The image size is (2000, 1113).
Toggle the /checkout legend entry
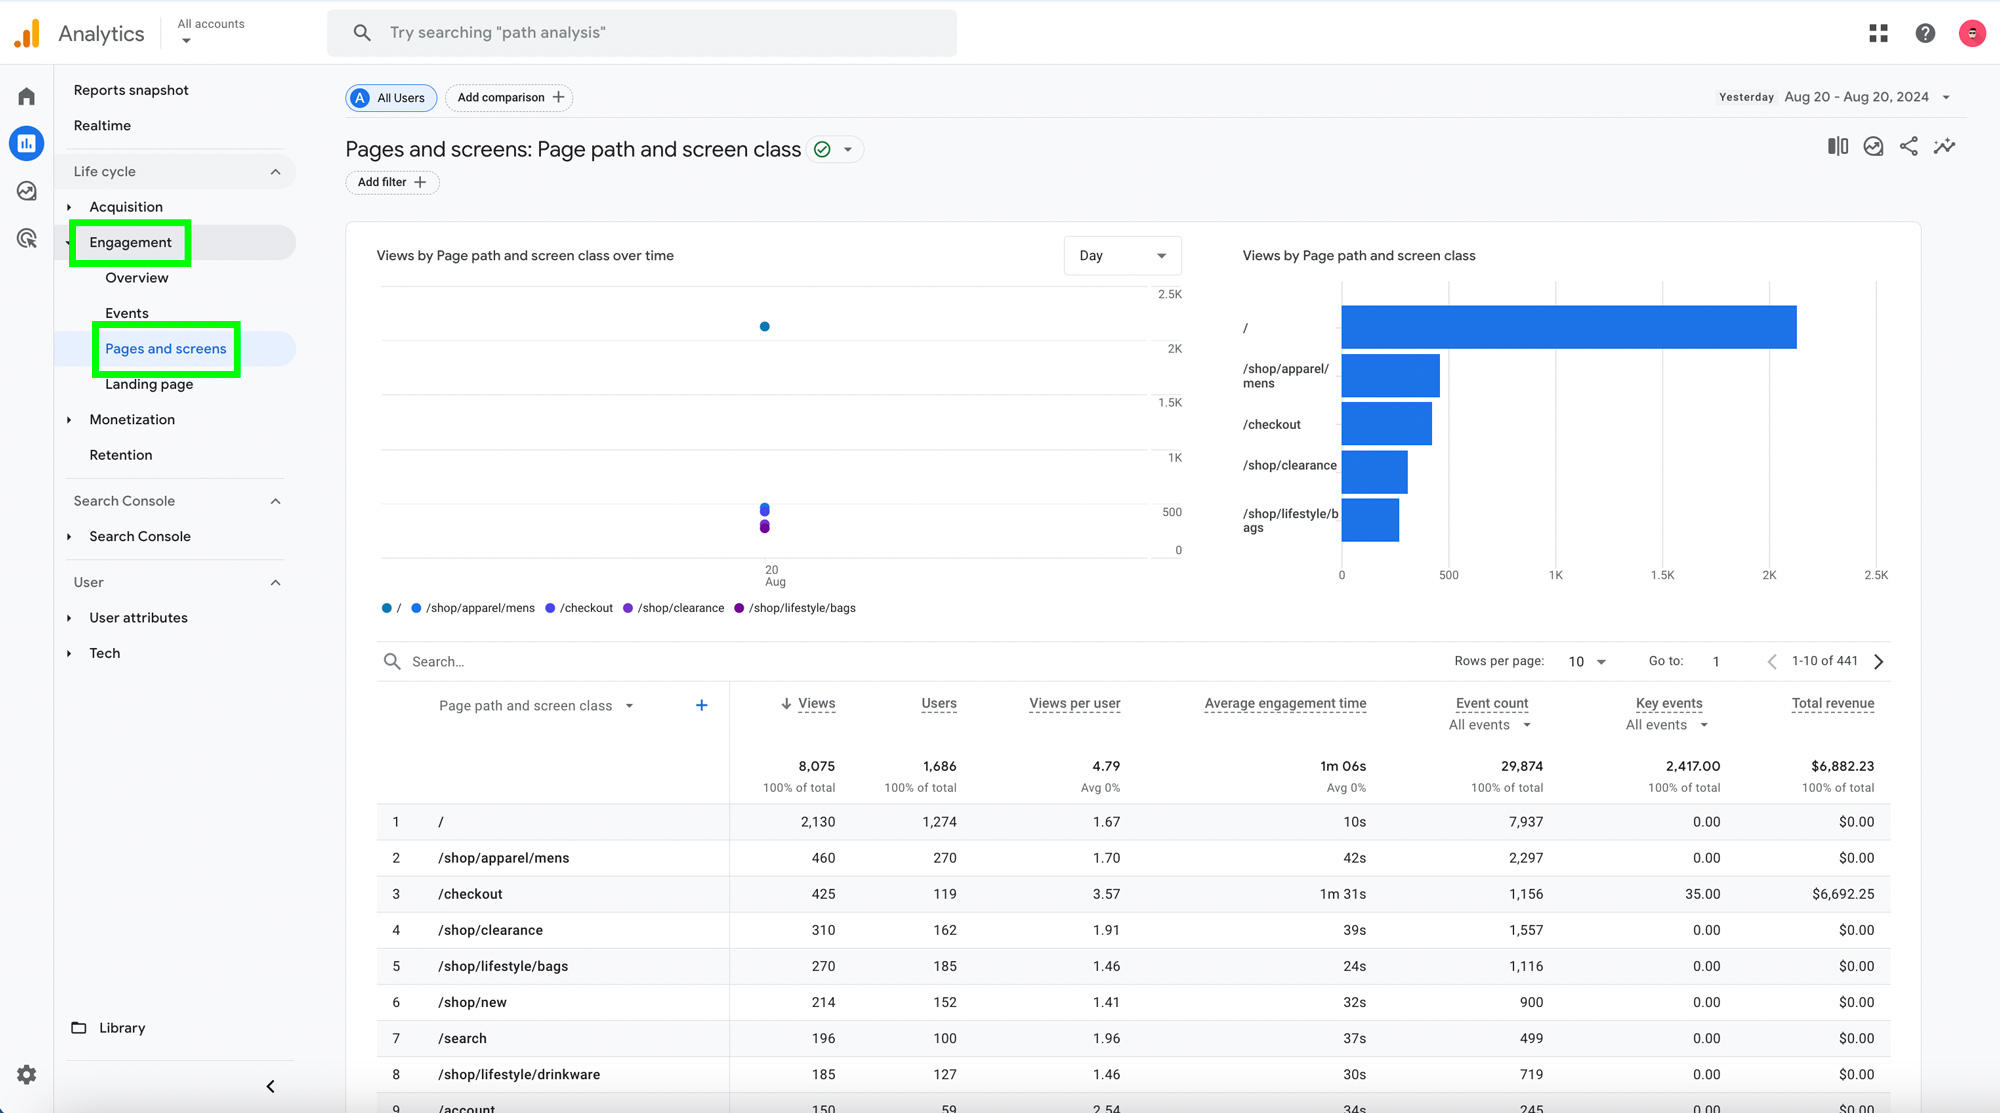[x=579, y=609]
